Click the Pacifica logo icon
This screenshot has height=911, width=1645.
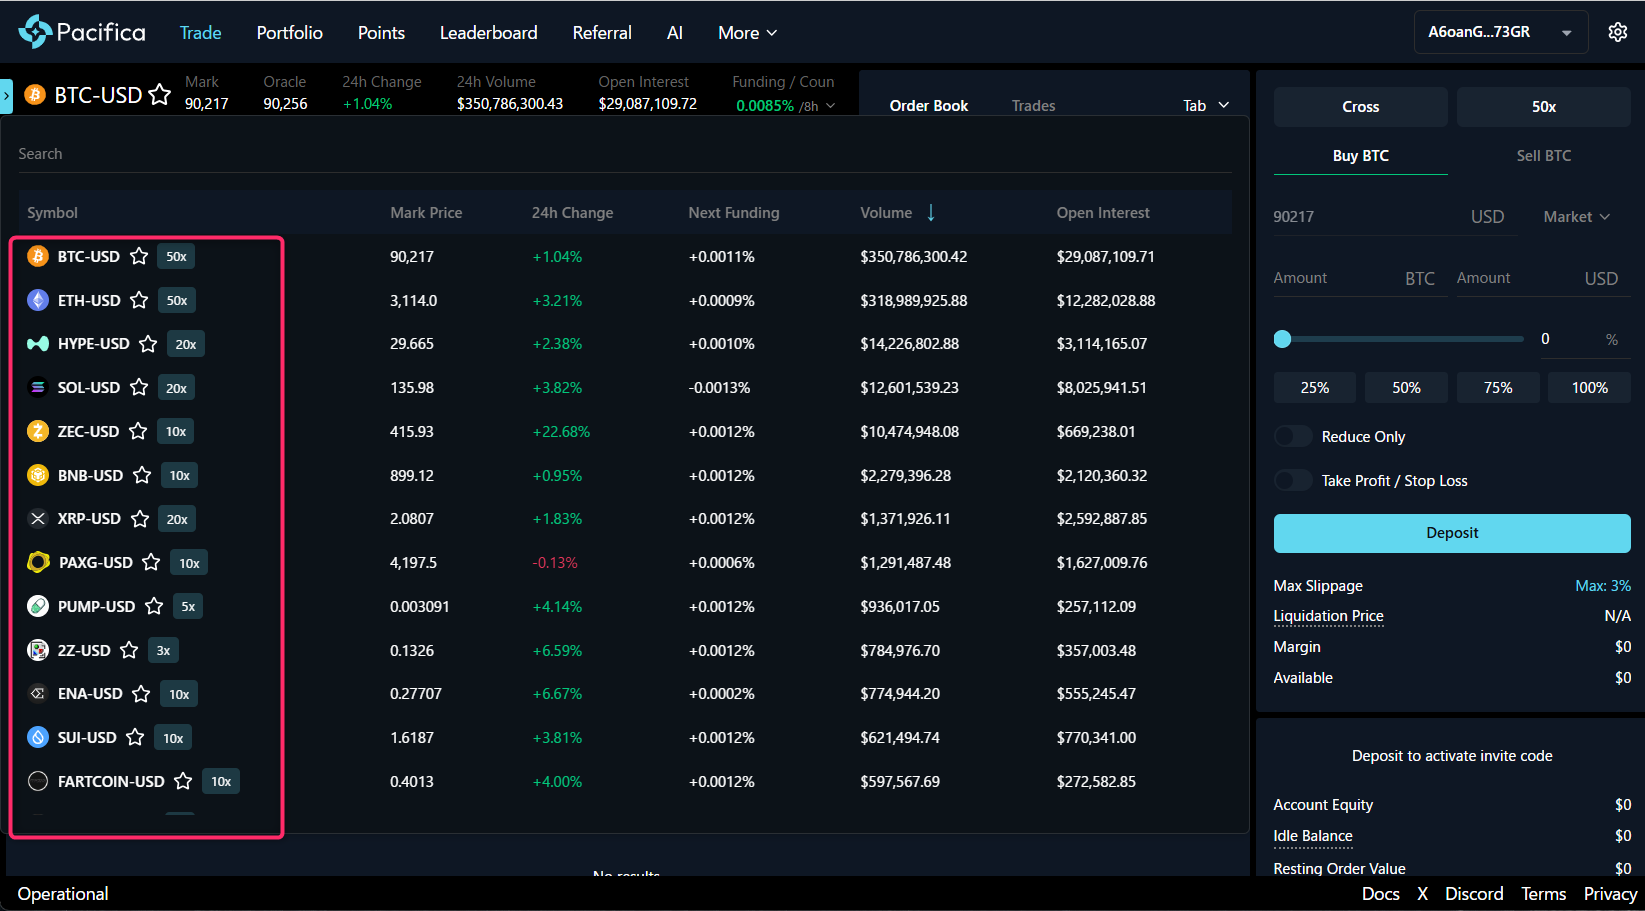[x=35, y=32]
